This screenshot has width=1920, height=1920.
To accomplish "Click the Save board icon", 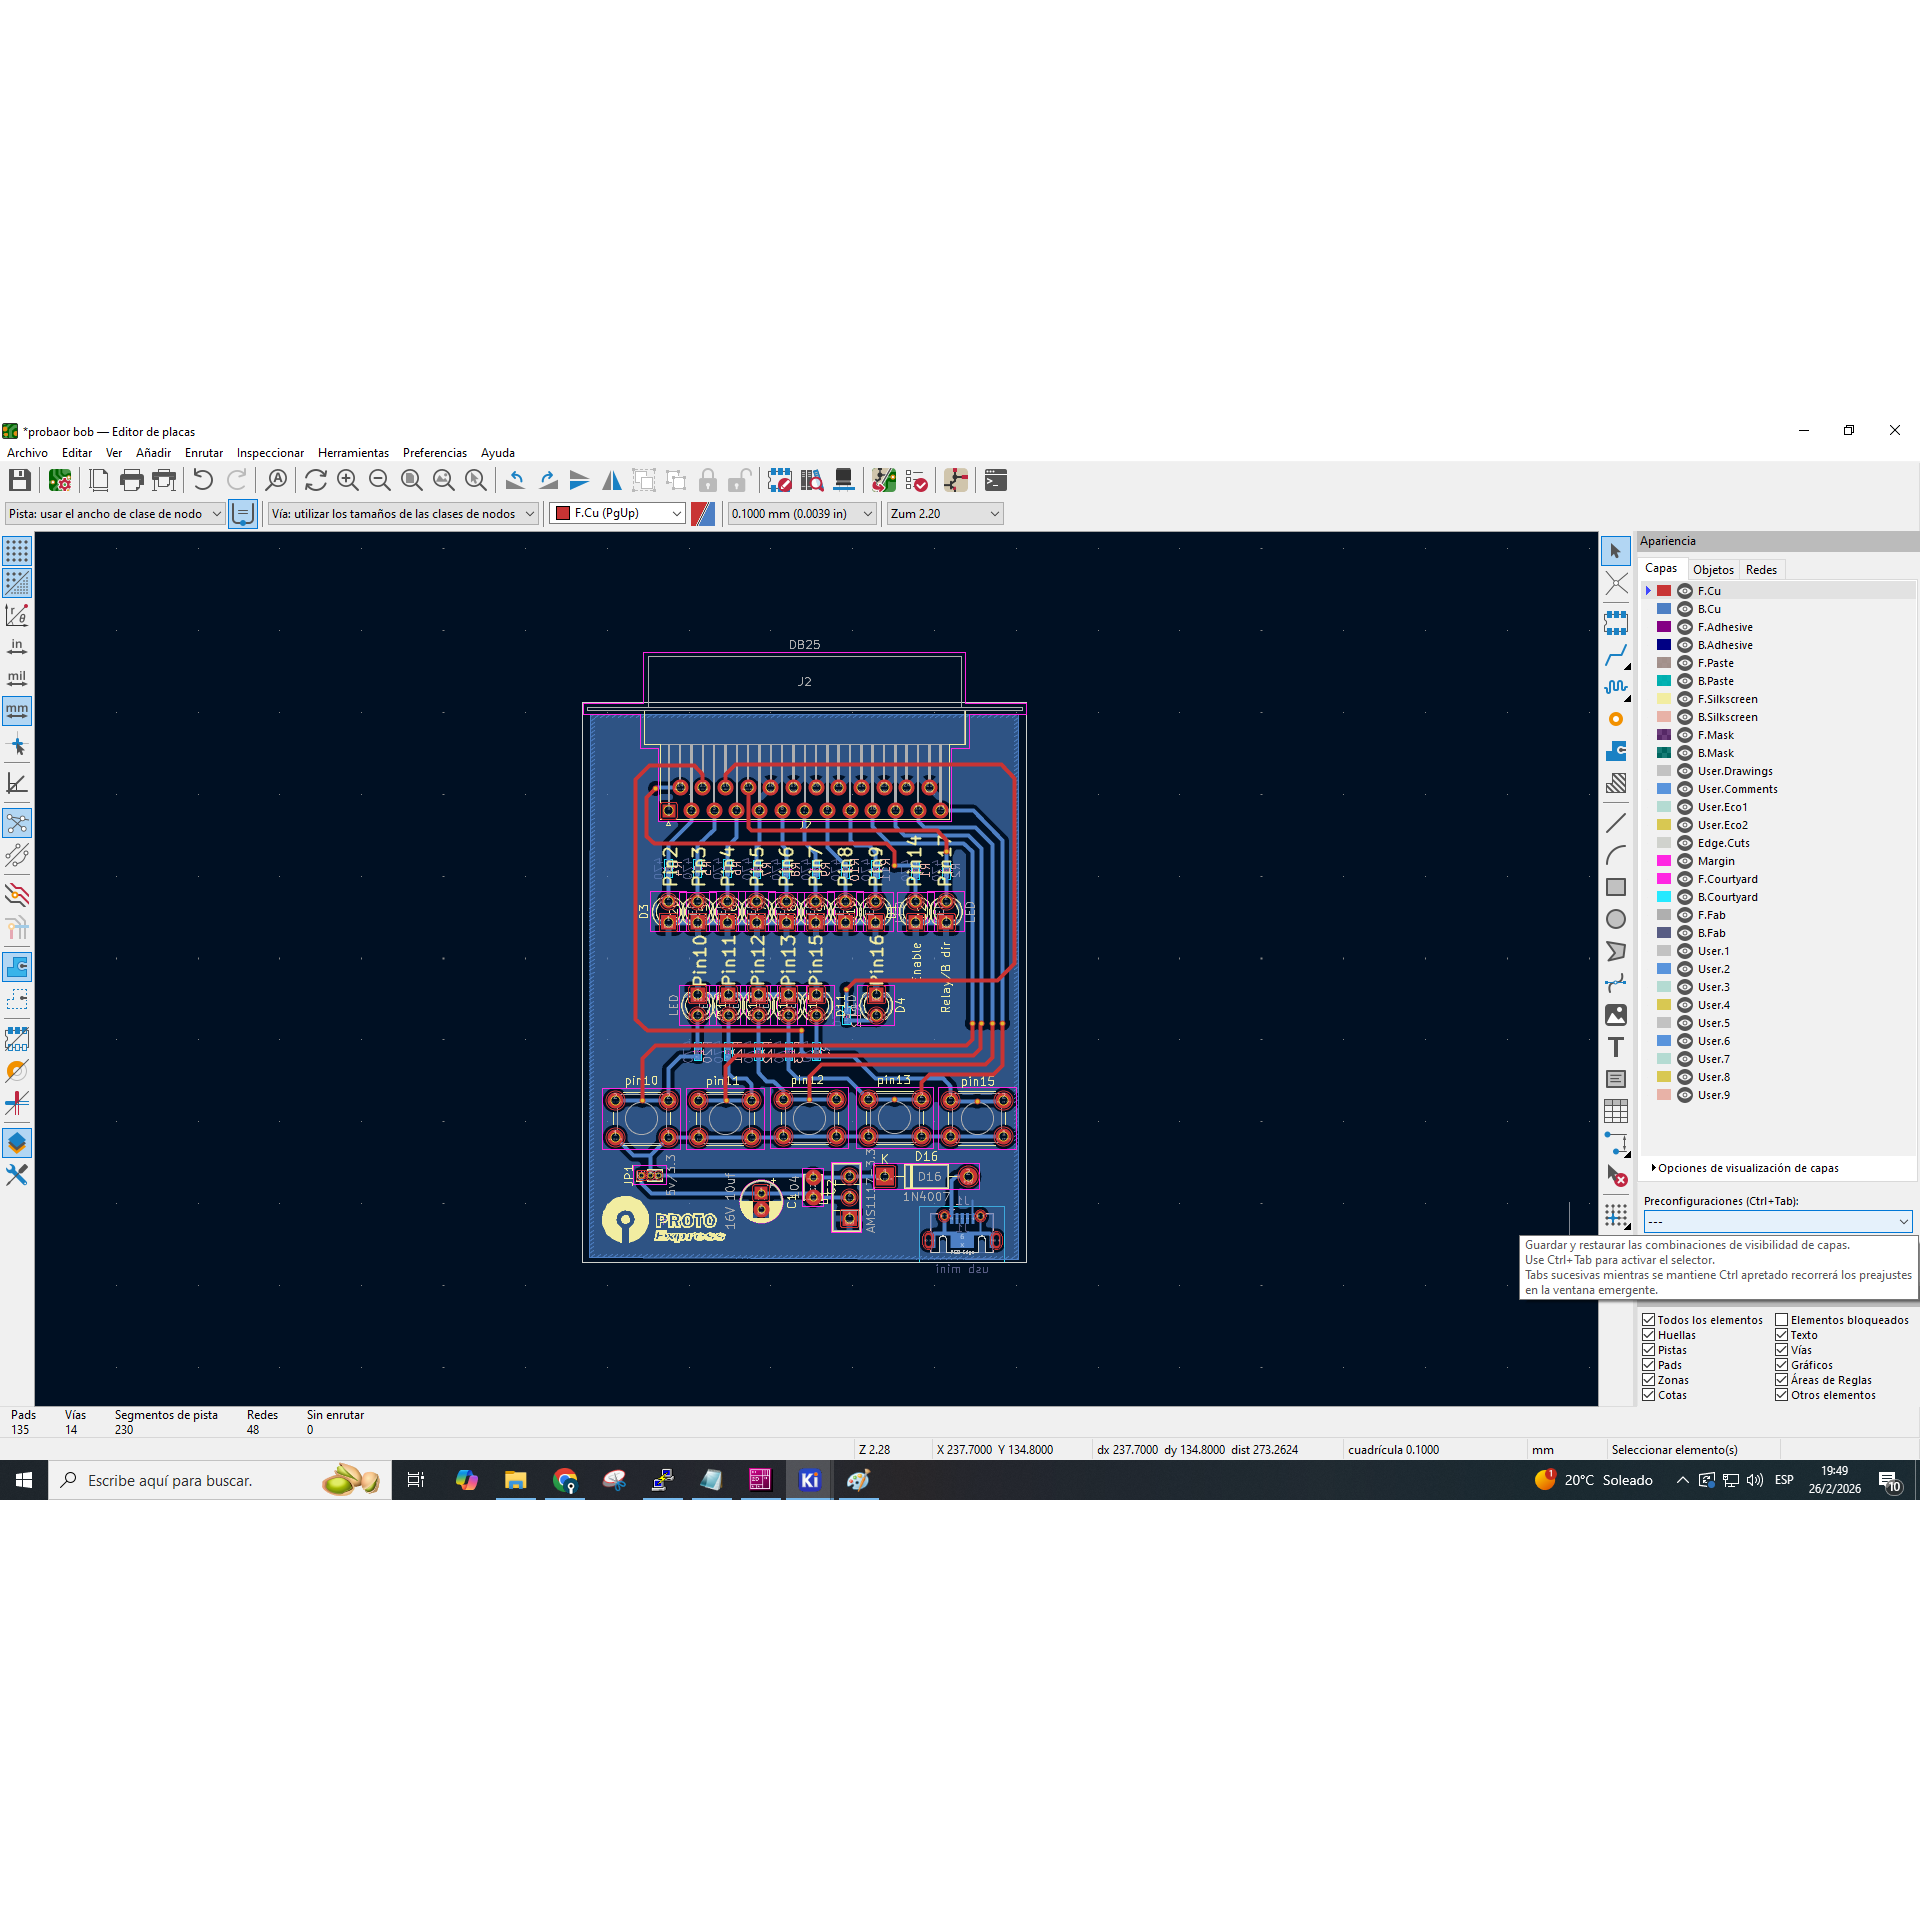I will tap(19, 481).
